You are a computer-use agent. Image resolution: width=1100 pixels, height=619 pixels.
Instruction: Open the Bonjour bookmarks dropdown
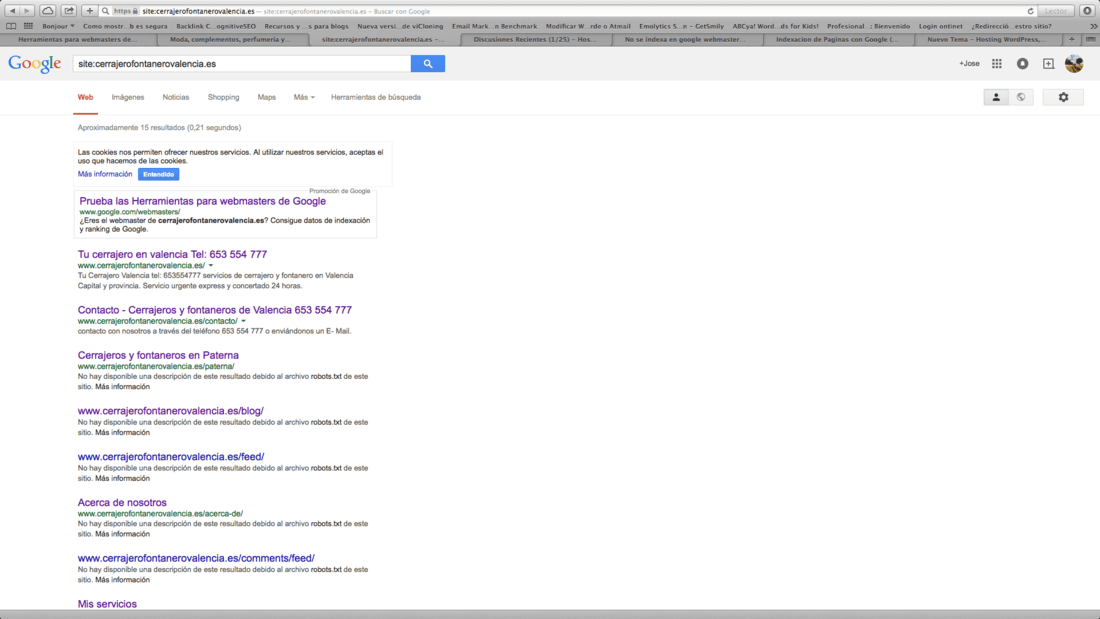pos(58,26)
